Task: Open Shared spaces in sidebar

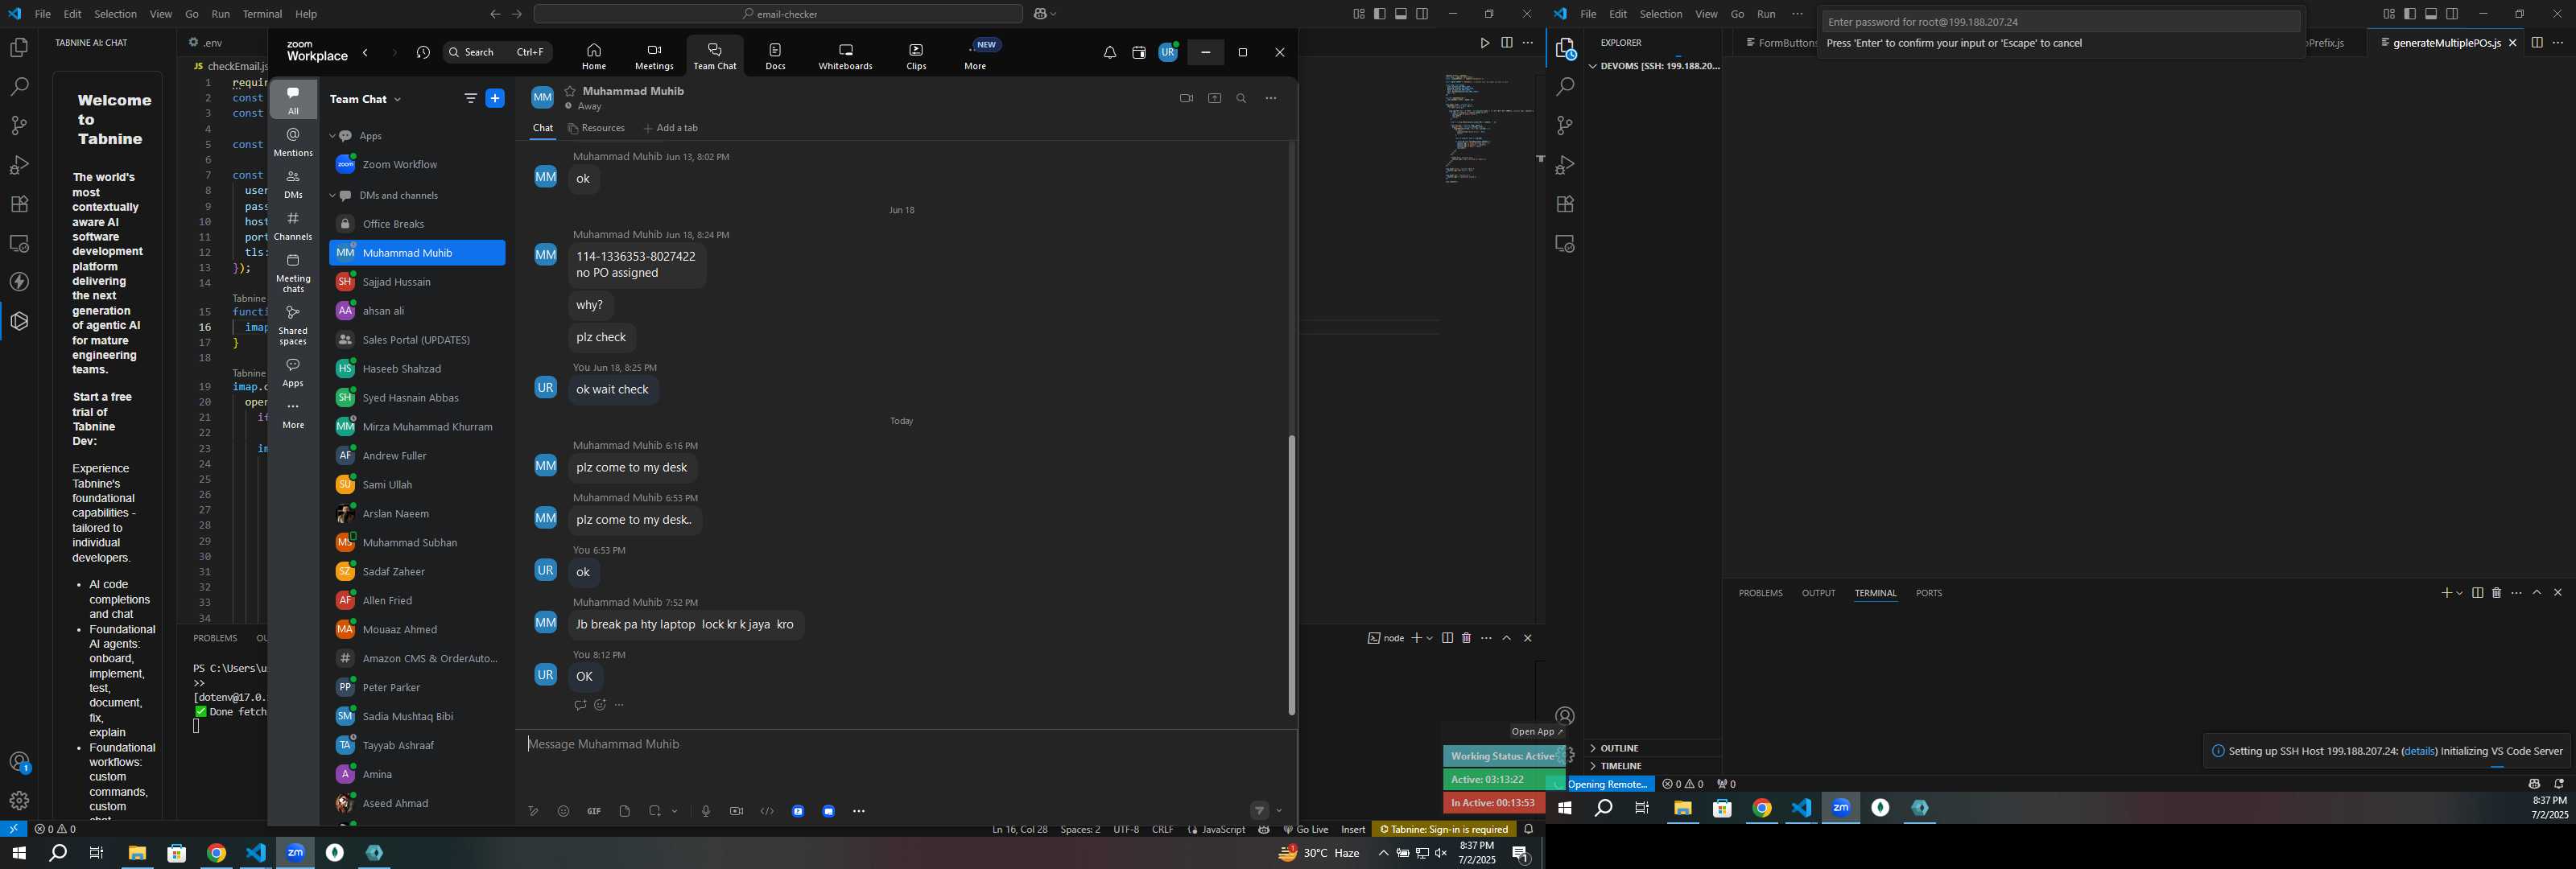Action: tap(293, 326)
